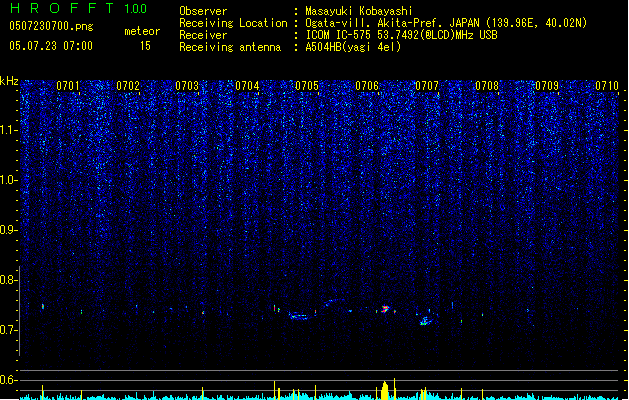629x400 pixels.
Task: Click the date stamp 05.07.23 07:00
Action: click(x=51, y=46)
